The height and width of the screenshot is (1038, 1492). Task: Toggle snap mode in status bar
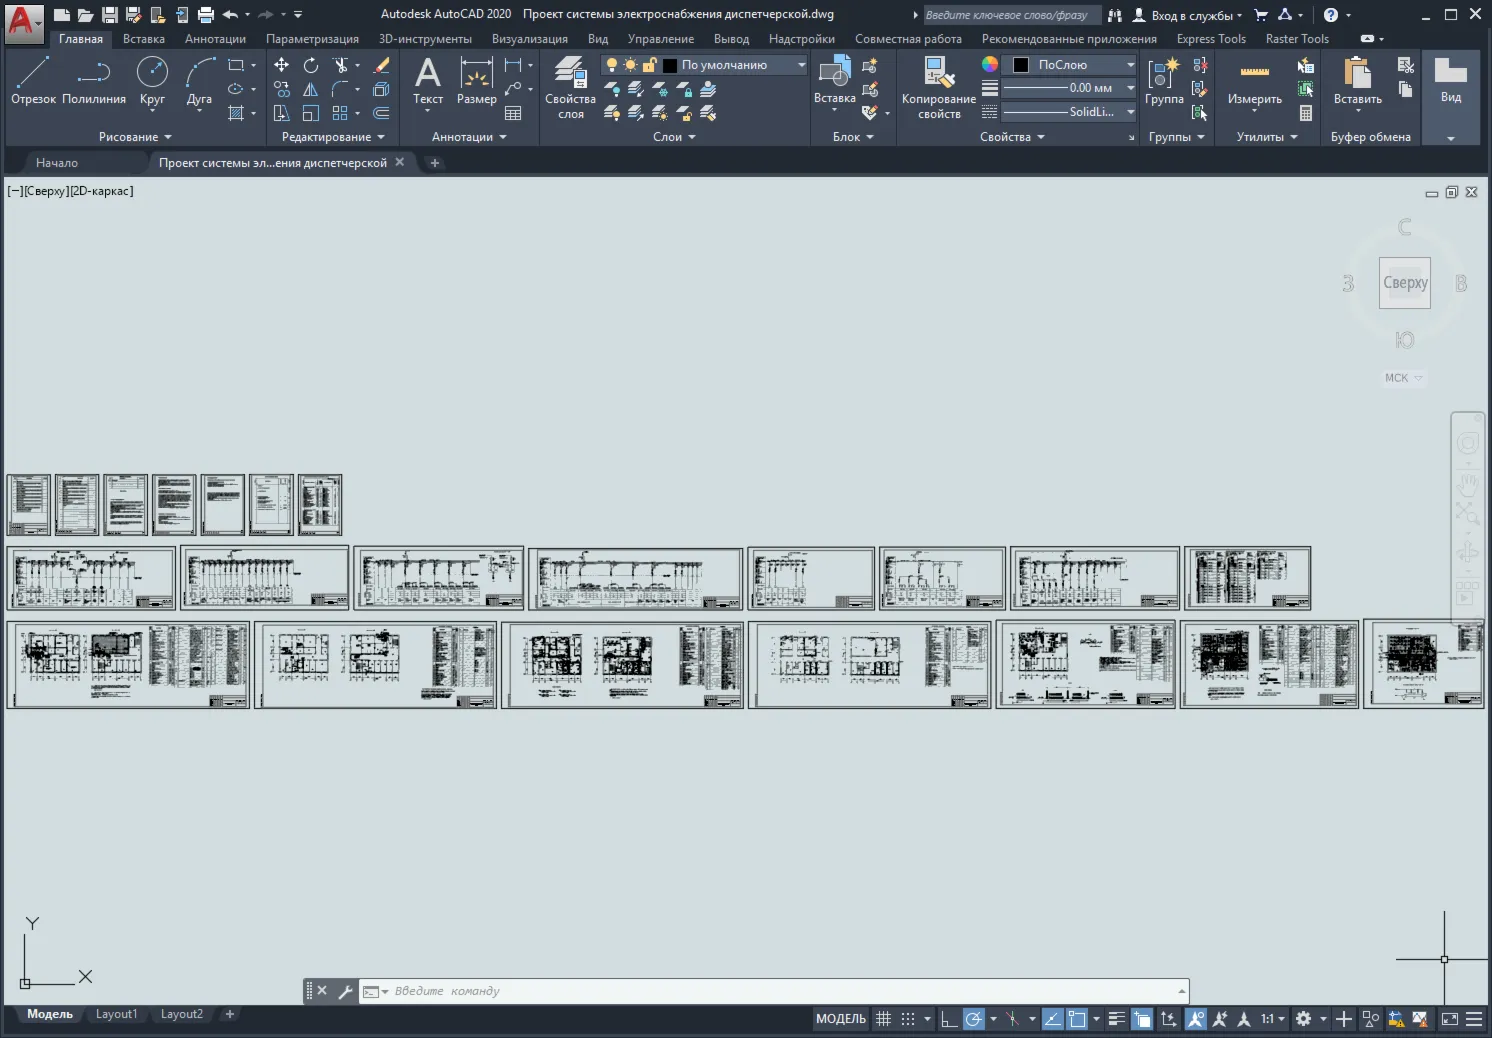(908, 1019)
